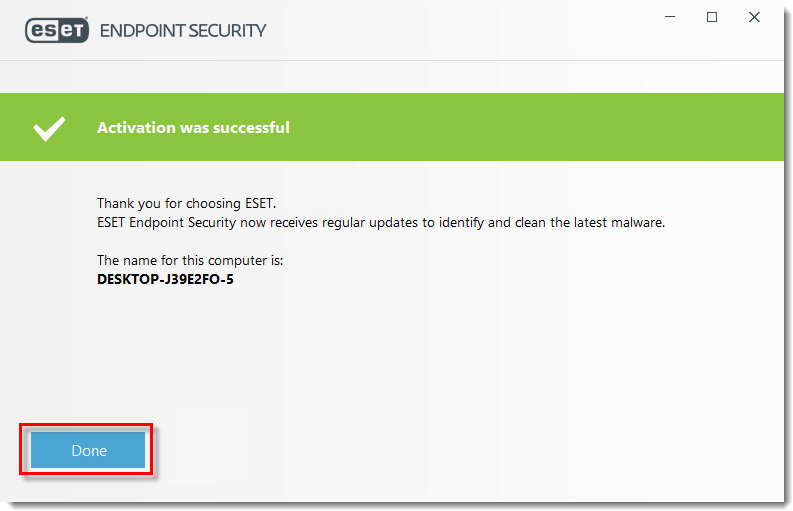Click the "eset" lettering inside the logo
This screenshot has height=511, width=793.
57,30
